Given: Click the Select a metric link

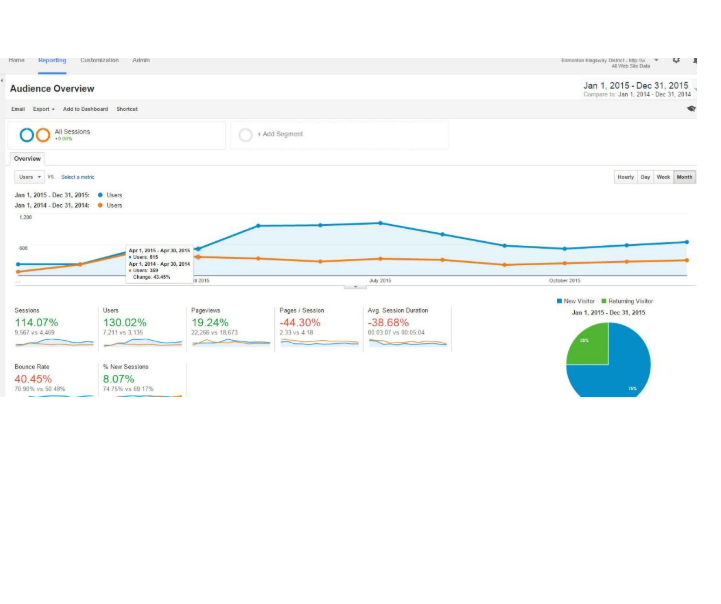Looking at the screenshot, I should click(78, 177).
